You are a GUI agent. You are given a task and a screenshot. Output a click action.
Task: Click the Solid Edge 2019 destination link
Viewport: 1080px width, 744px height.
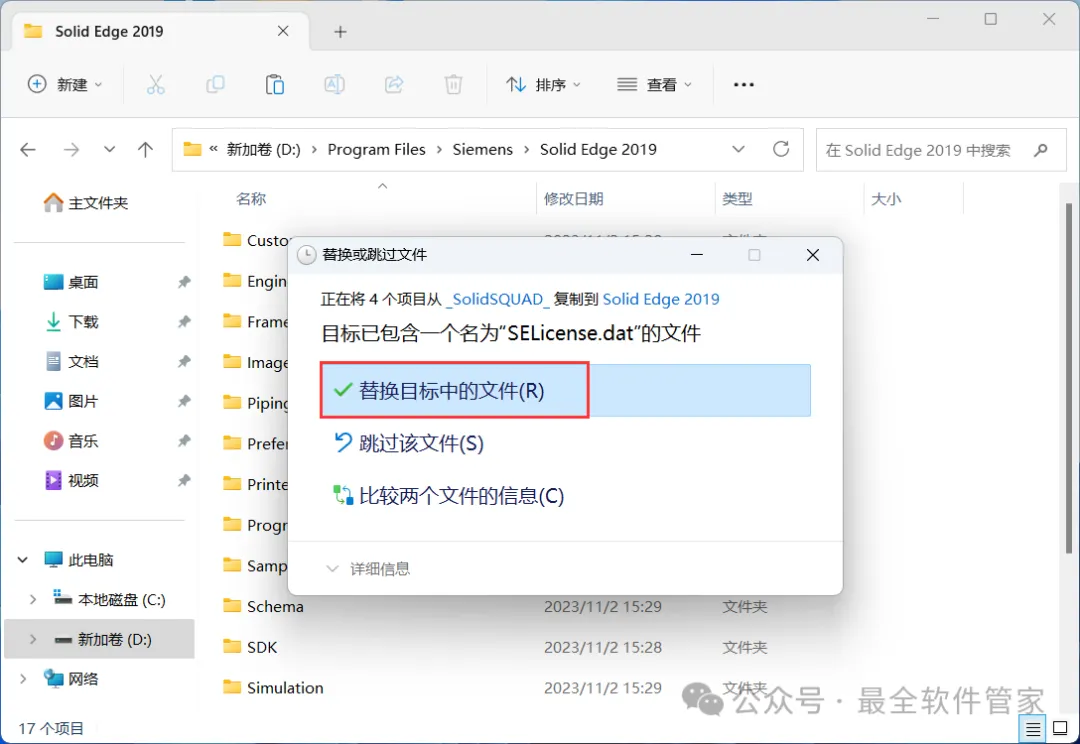click(x=661, y=299)
